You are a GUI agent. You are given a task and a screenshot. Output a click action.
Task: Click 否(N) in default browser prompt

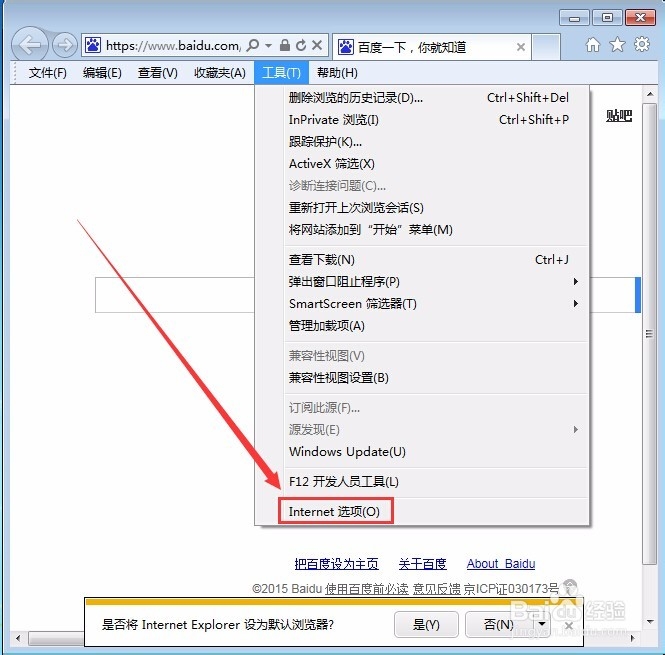pos(499,624)
